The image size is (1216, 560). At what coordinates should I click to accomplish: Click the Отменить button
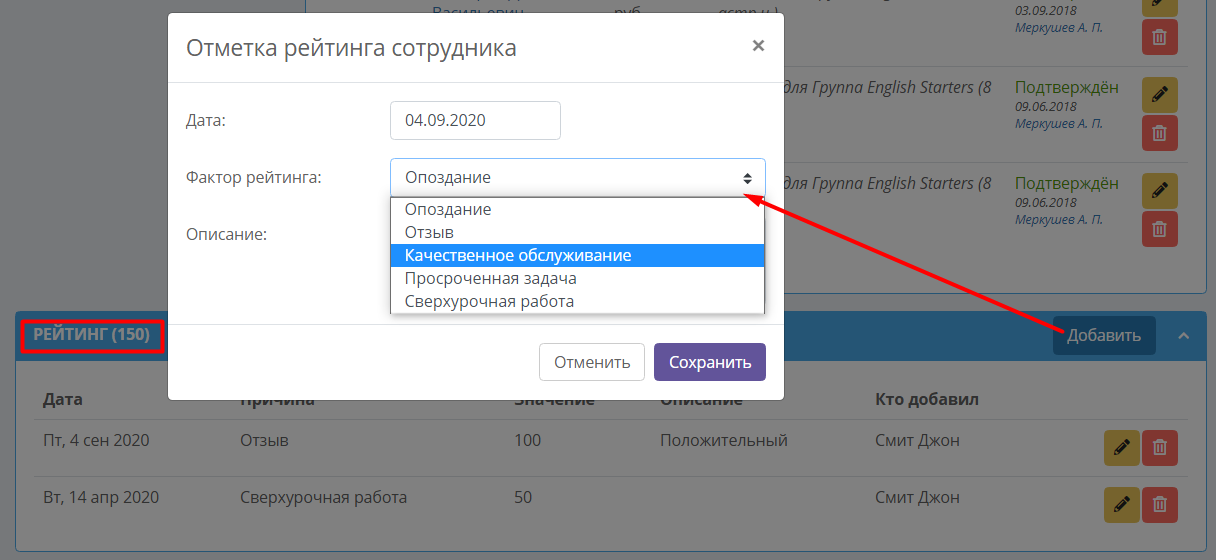click(x=592, y=362)
